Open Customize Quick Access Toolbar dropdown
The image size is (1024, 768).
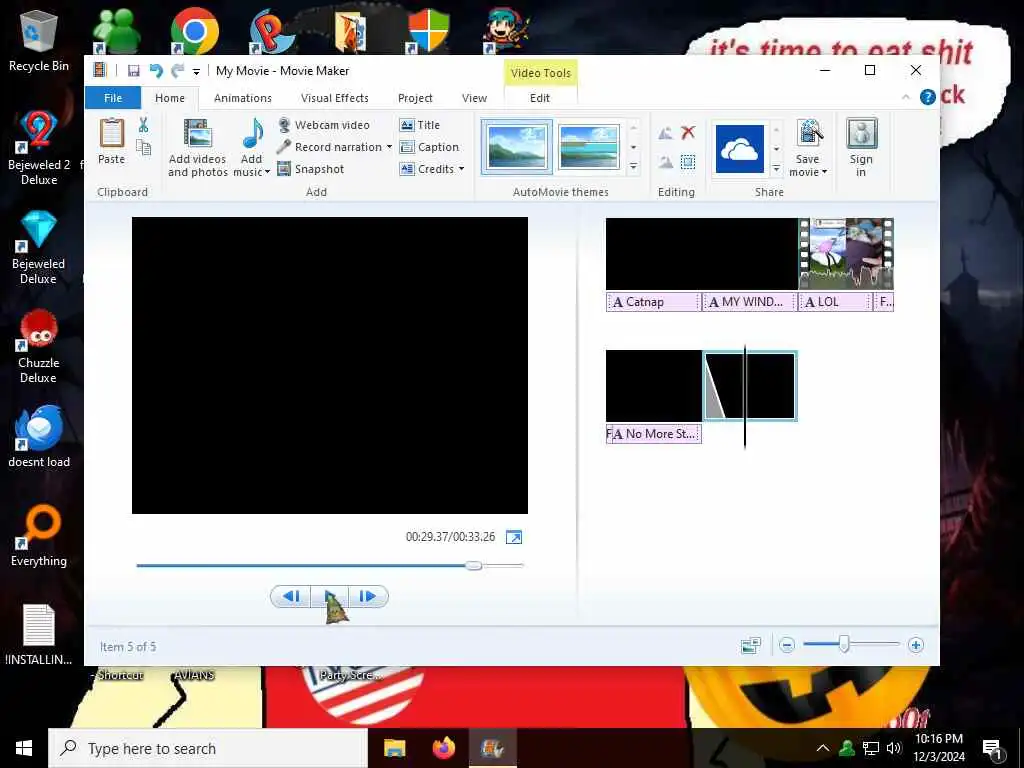[196, 72]
